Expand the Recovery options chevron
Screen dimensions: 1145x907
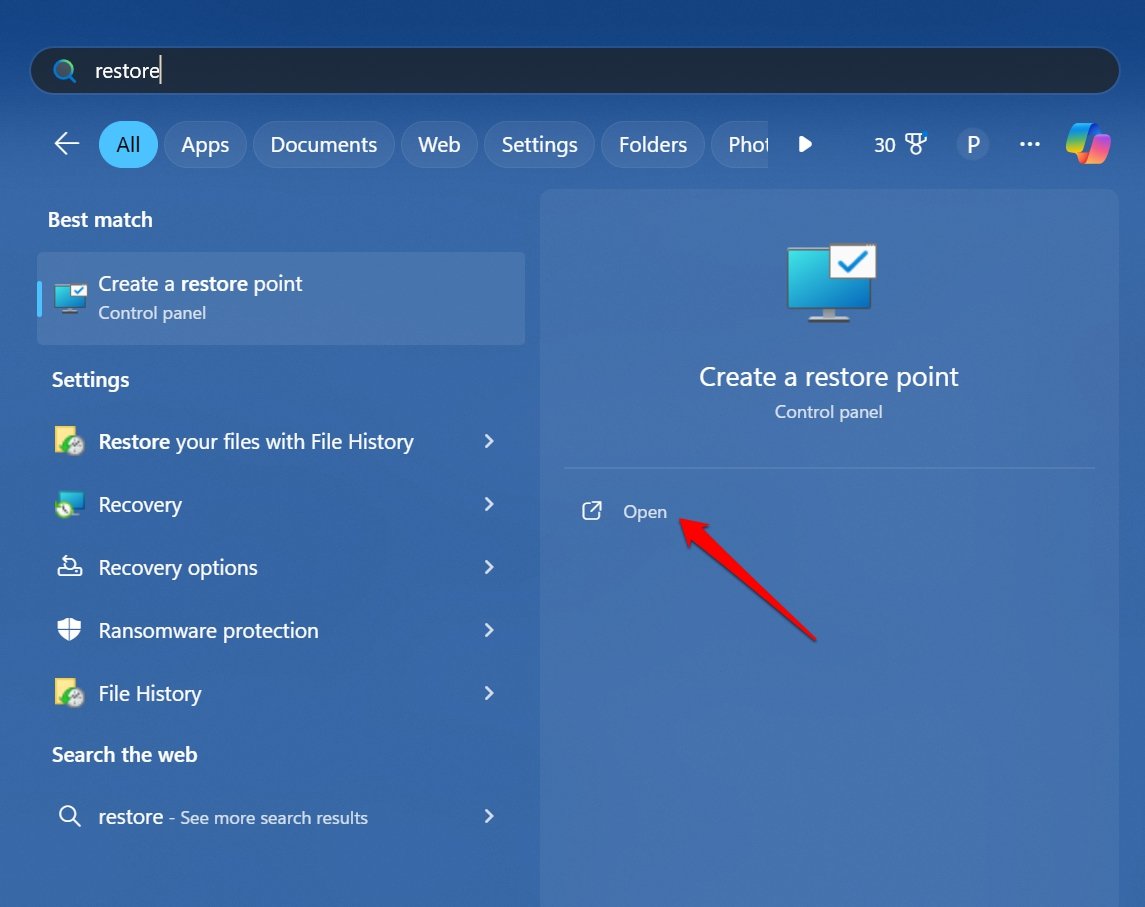click(x=489, y=567)
